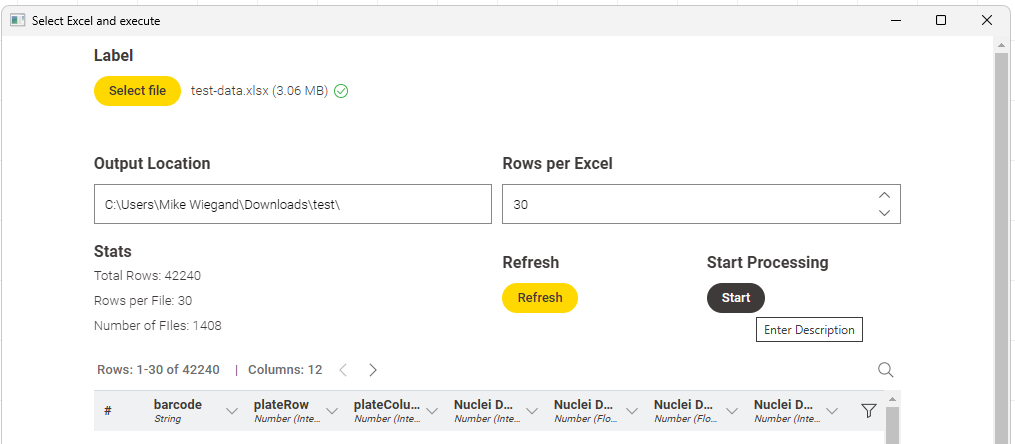
Task: Increase Rows per Excel with up arrow
Action: pyautogui.click(x=883, y=196)
